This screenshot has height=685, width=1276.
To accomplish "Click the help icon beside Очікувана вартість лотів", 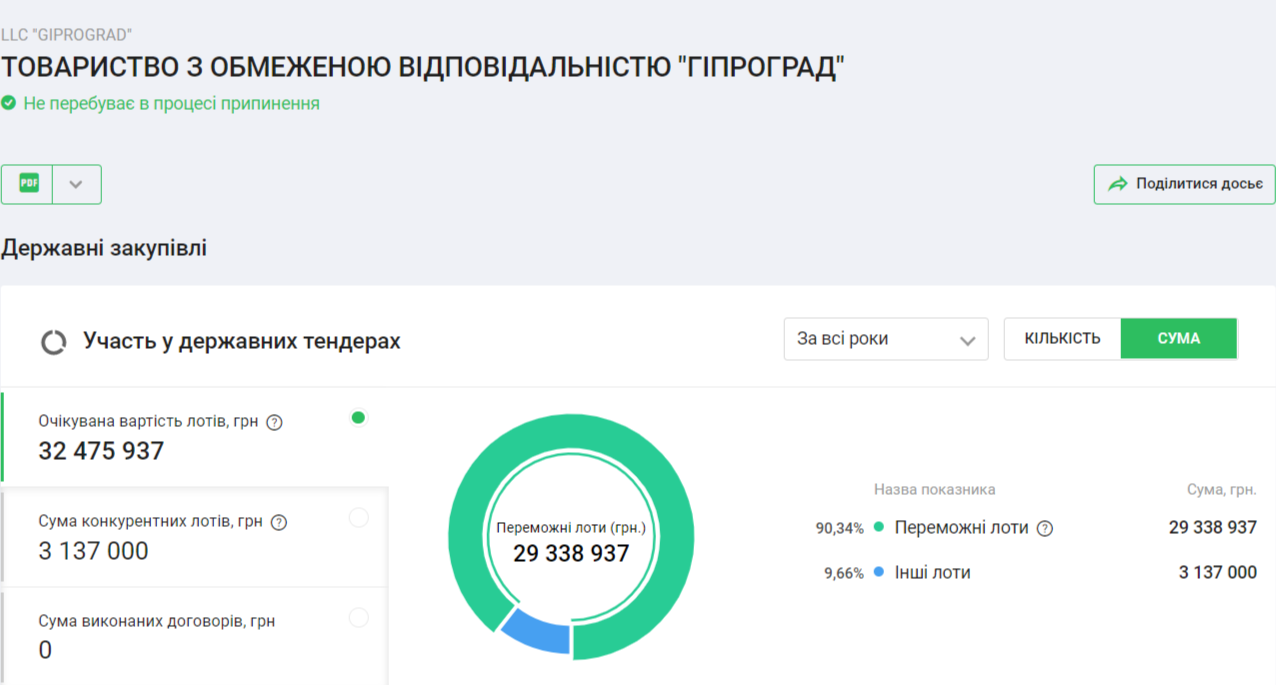I will [x=275, y=422].
